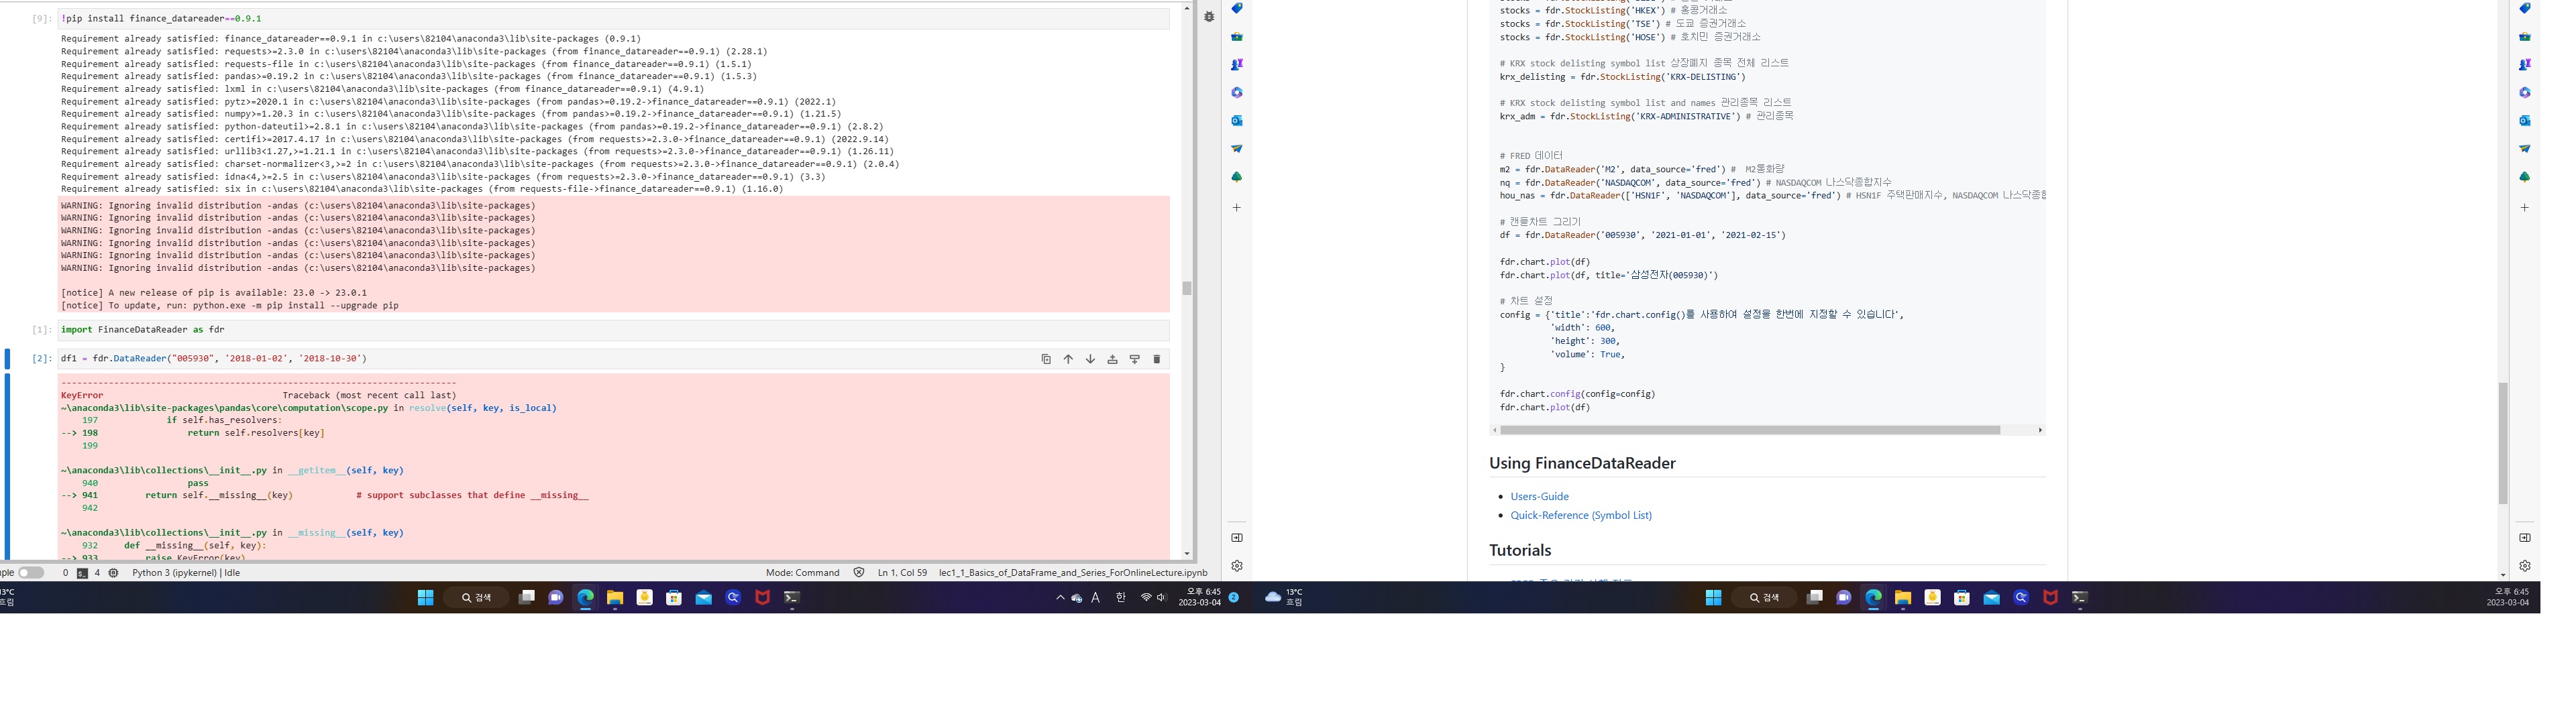The width and height of the screenshot is (2576, 724).
Task: Open tree icon in Jupyter window's Edge sidebar
Action: click(1237, 176)
